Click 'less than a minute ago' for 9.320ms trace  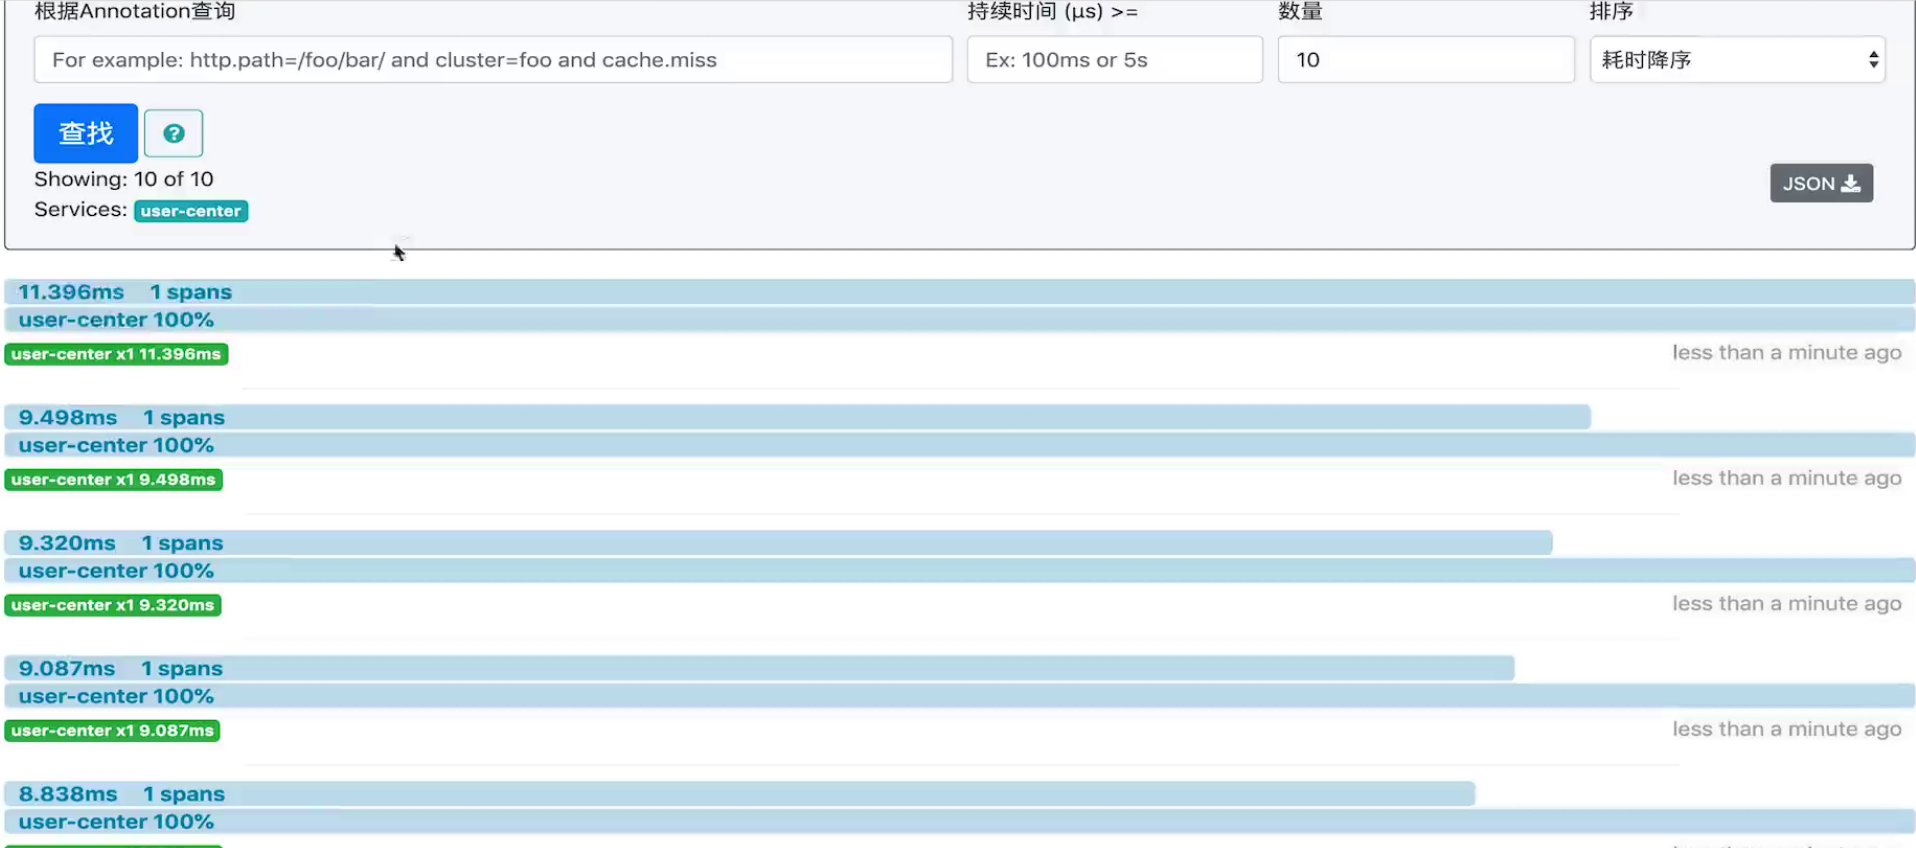click(1787, 604)
